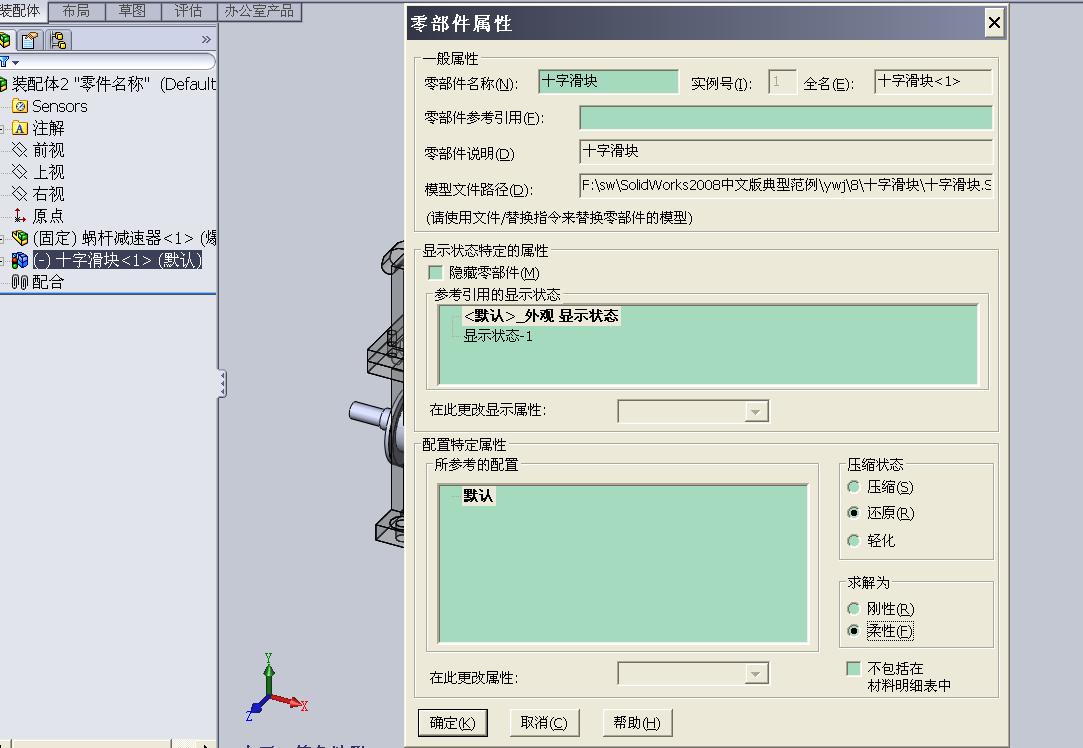Click the 实例号 field

782,81
